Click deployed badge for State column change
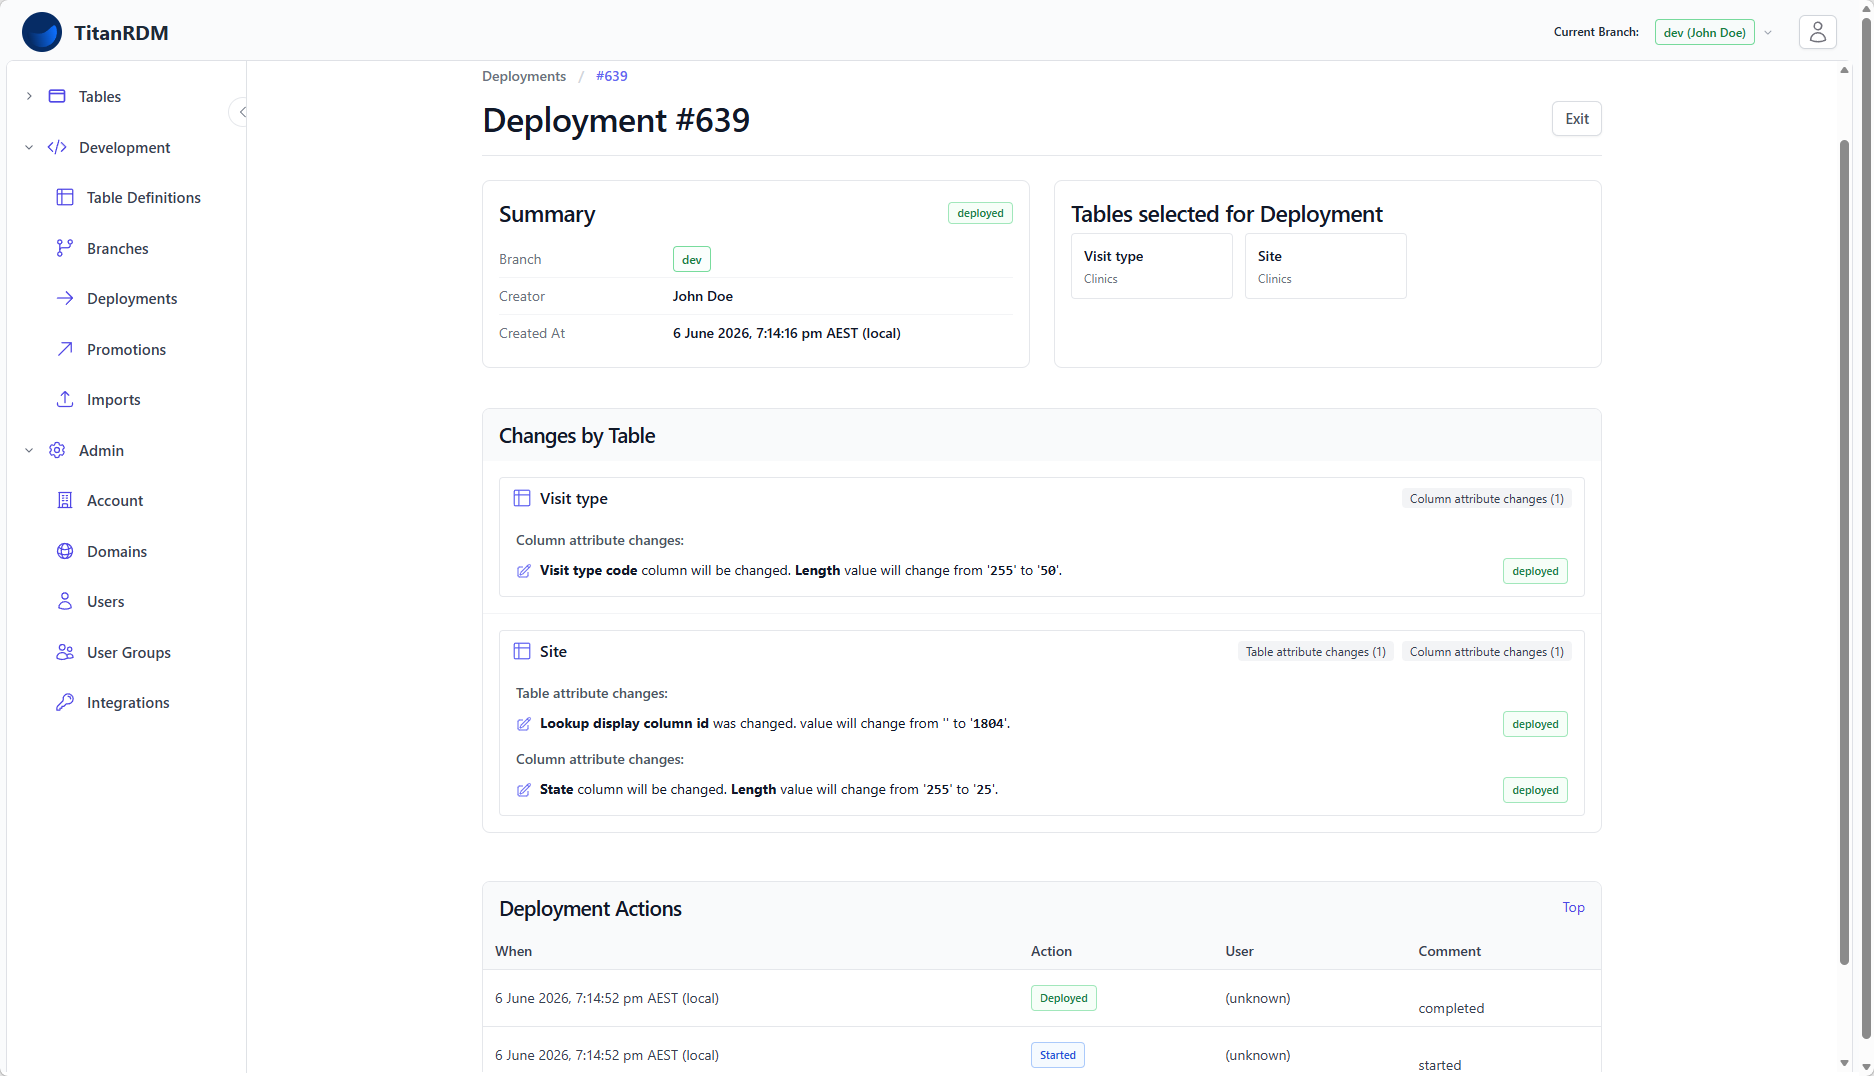 1535,790
